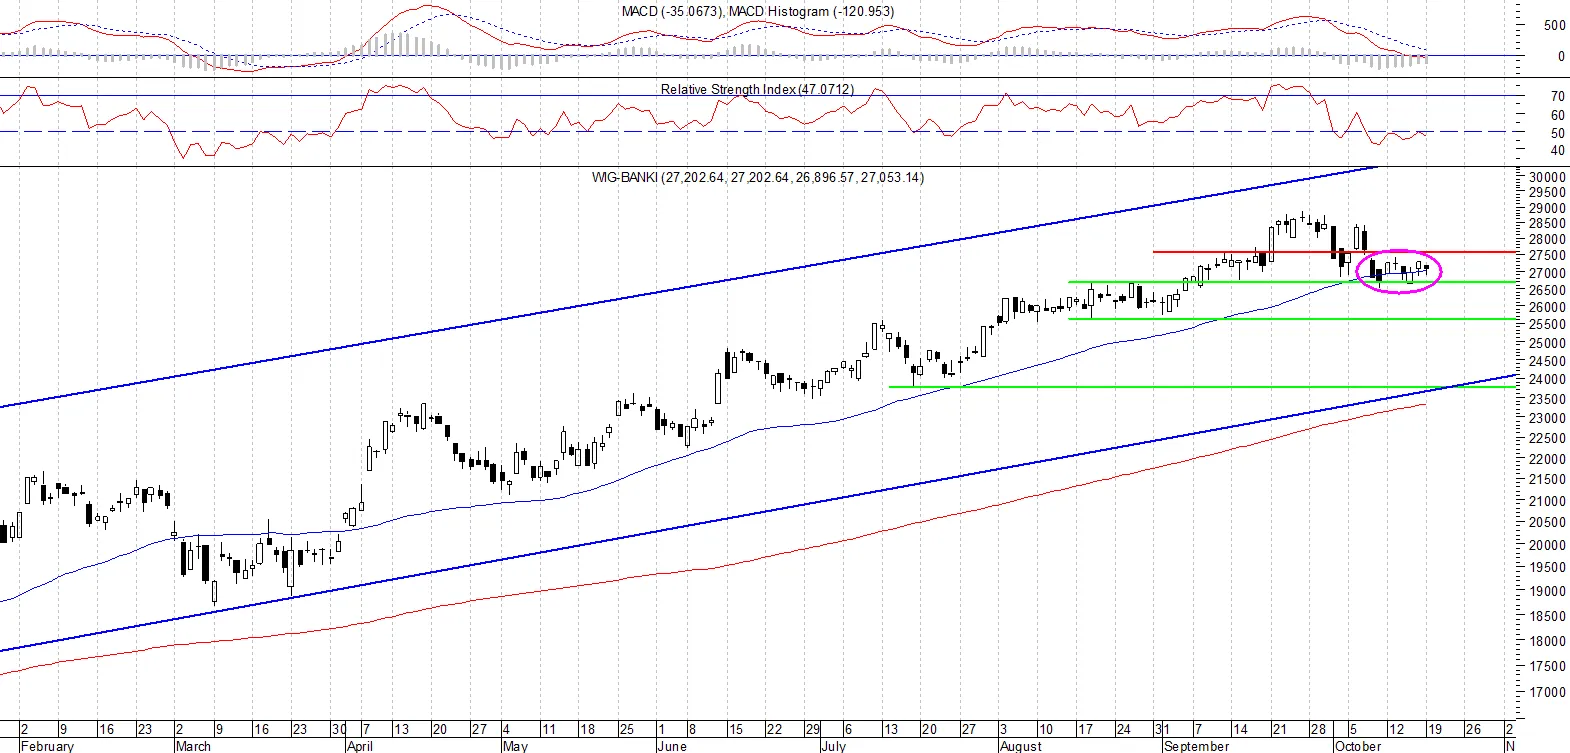Select the RSI 70 level axis label
This screenshot has height=753, width=1570.
(1557, 97)
